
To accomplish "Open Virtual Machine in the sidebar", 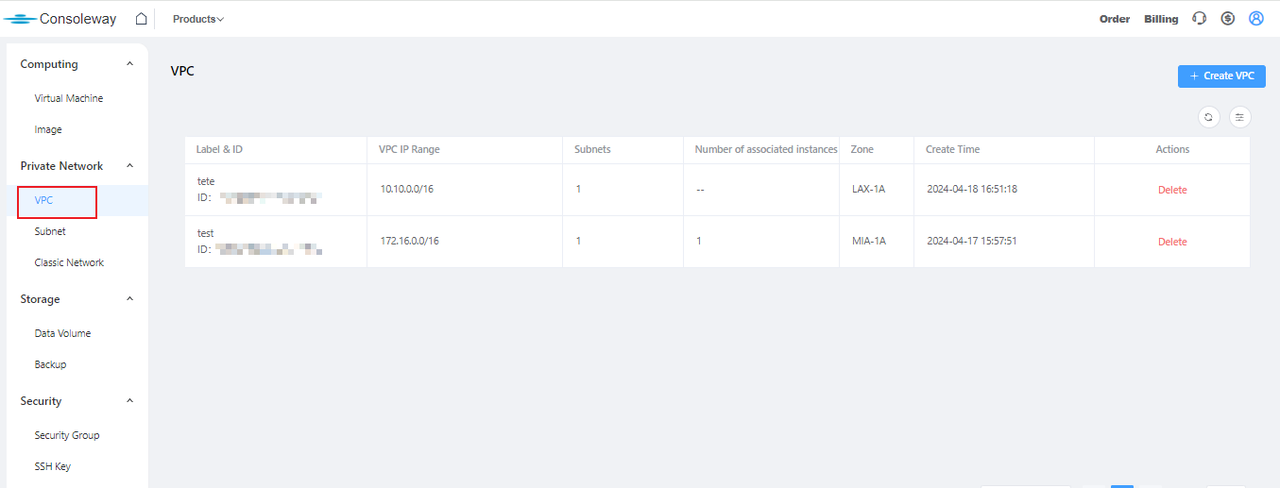I will click(x=69, y=98).
